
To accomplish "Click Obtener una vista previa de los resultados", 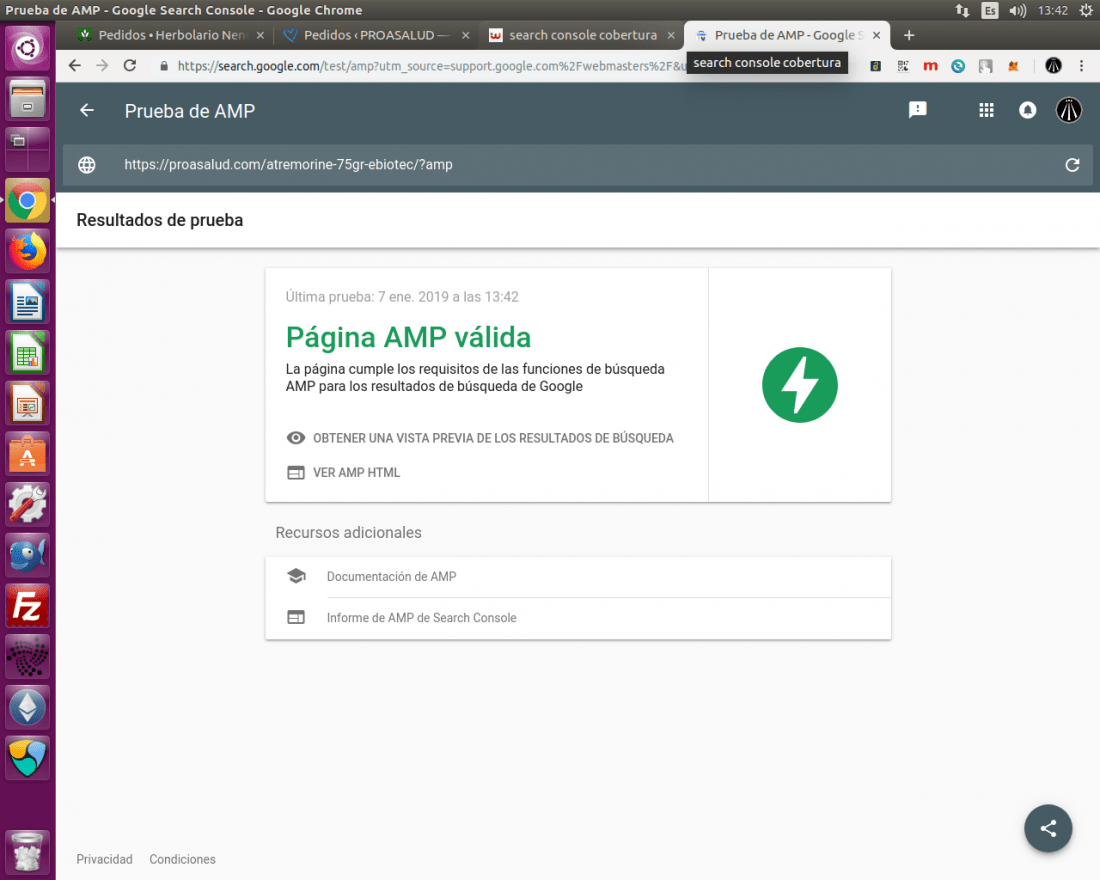I will coord(493,438).
